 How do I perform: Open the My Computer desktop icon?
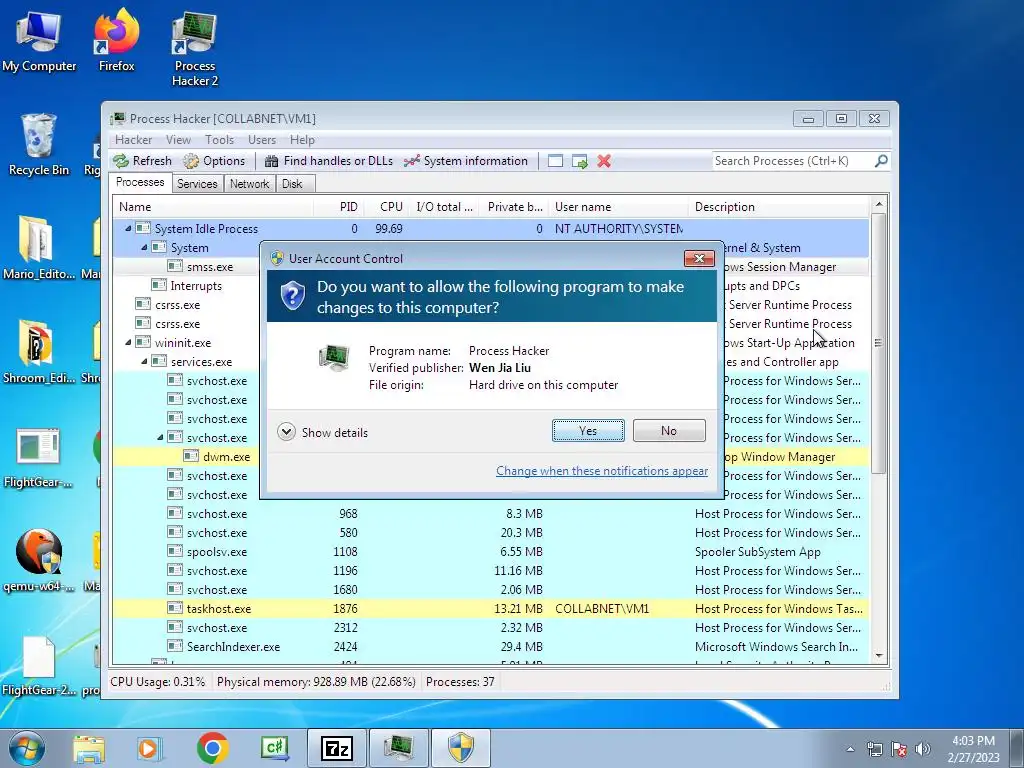pyautogui.click(x=39, y=42)
